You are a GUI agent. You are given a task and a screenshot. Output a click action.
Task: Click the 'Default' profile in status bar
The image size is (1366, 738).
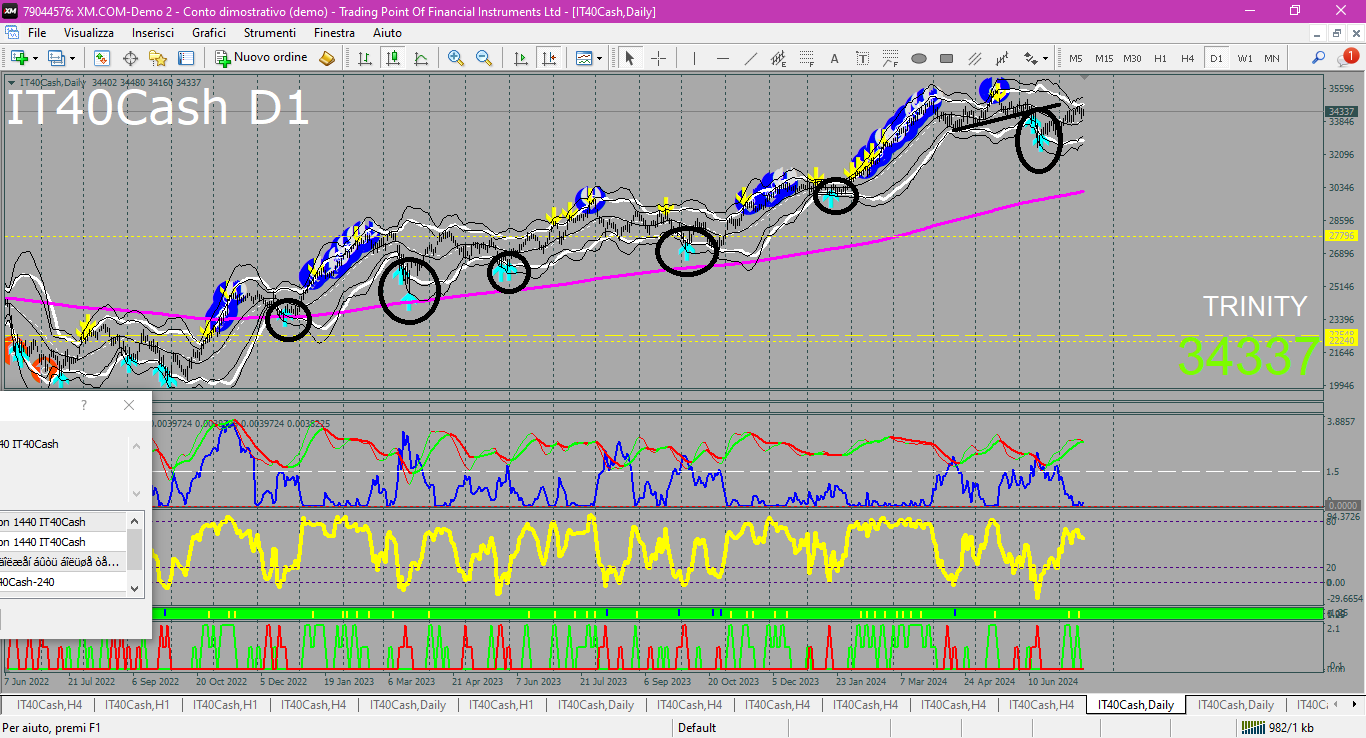click(x=697, y=728)
